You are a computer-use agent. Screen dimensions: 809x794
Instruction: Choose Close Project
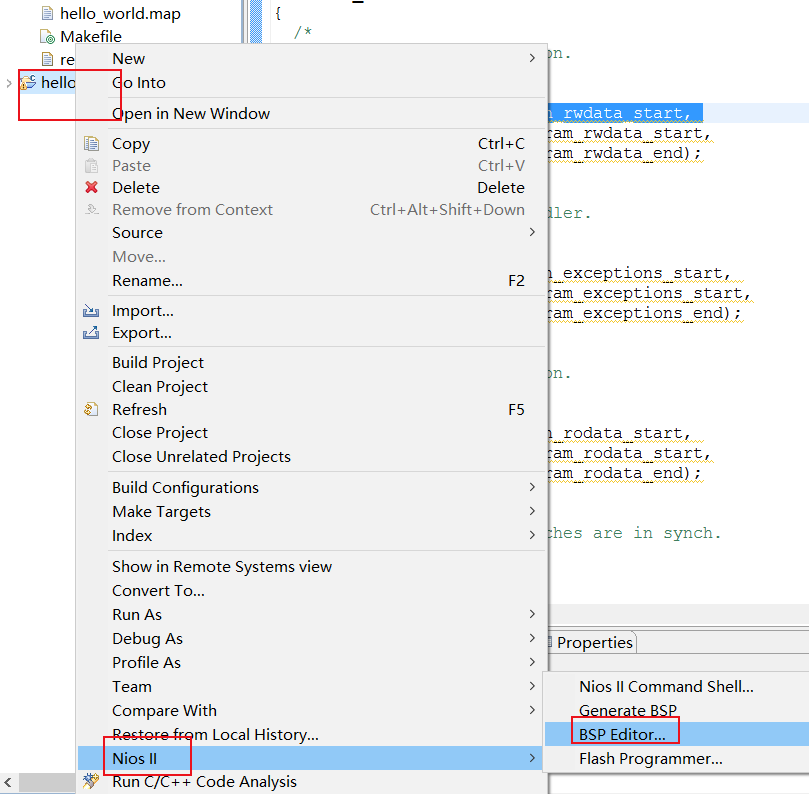(x=312, y=432)
